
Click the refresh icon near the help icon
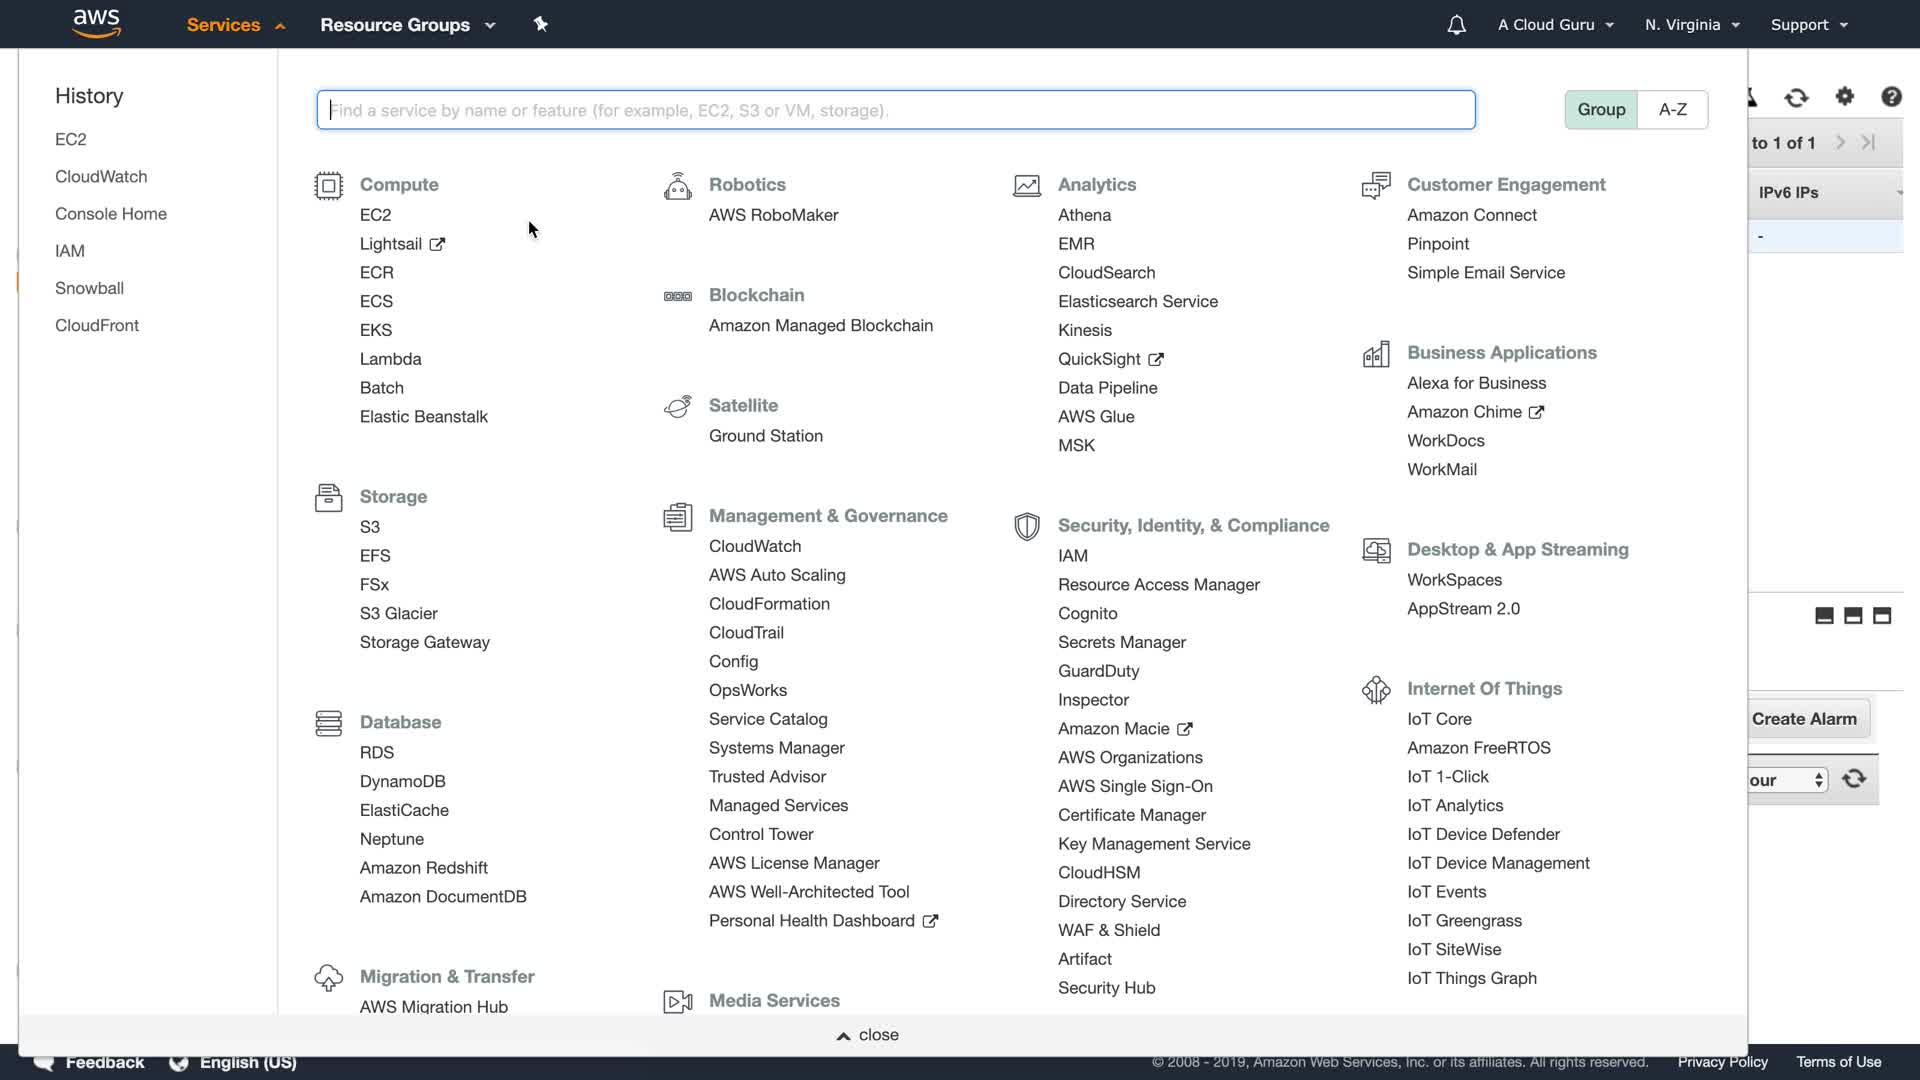coord(1796,97)
